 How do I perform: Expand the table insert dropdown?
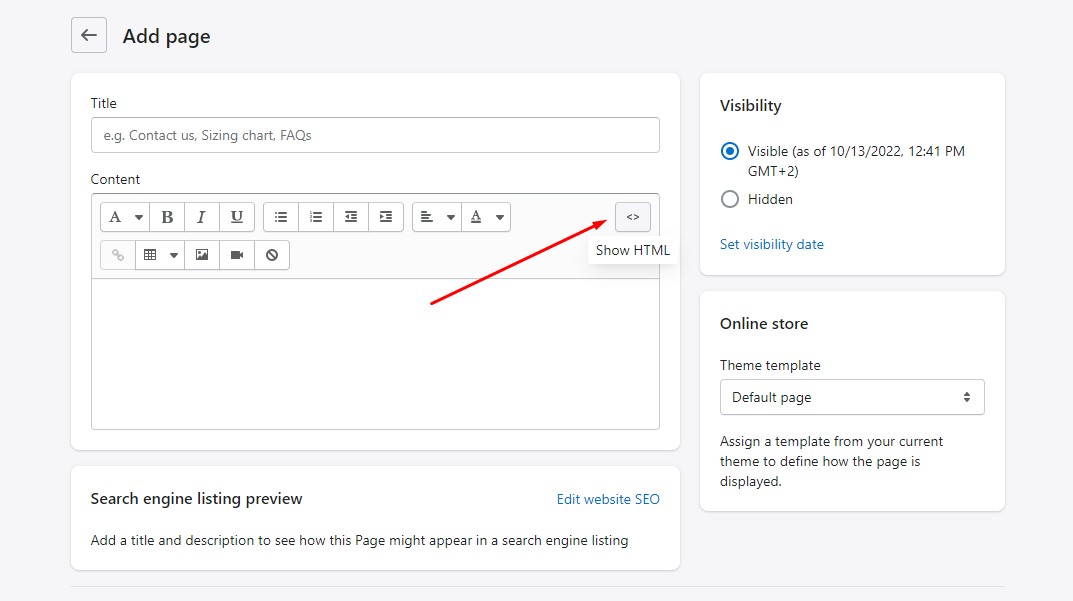point(172,254)
